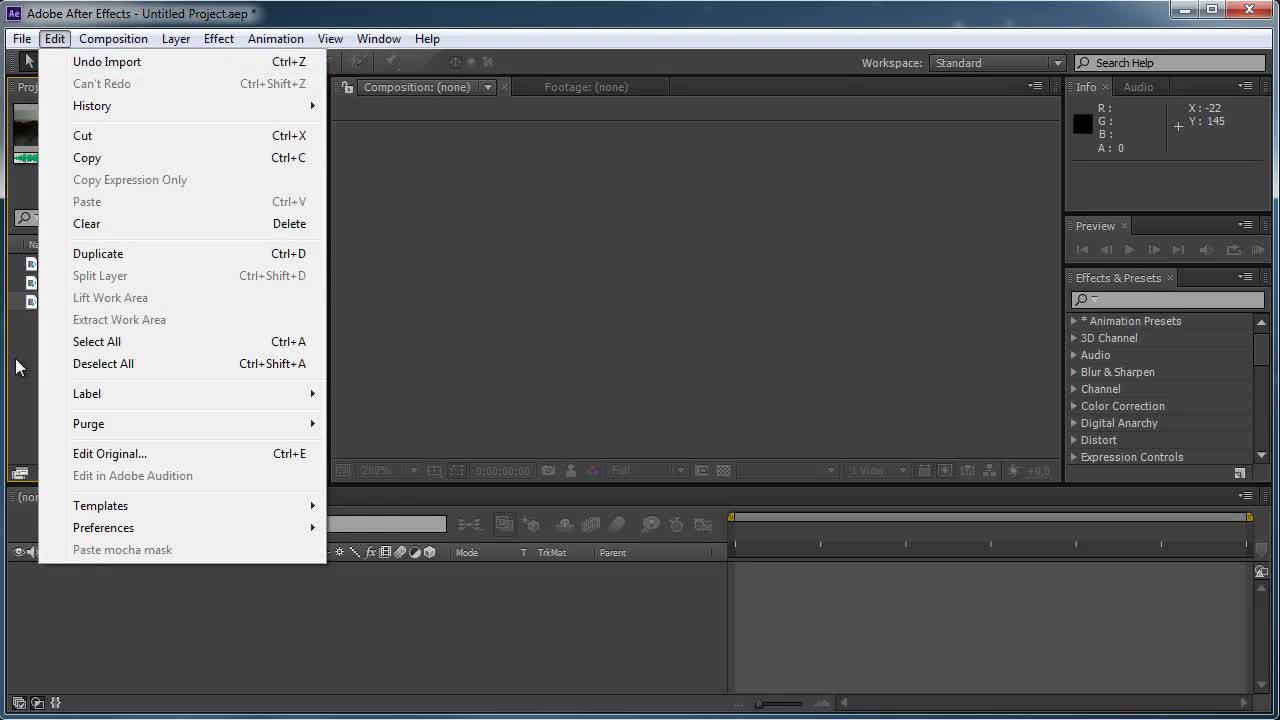Click the Collapse Transformations sun icon
This screenshot has width=1280, height=720.
(340, 552)
